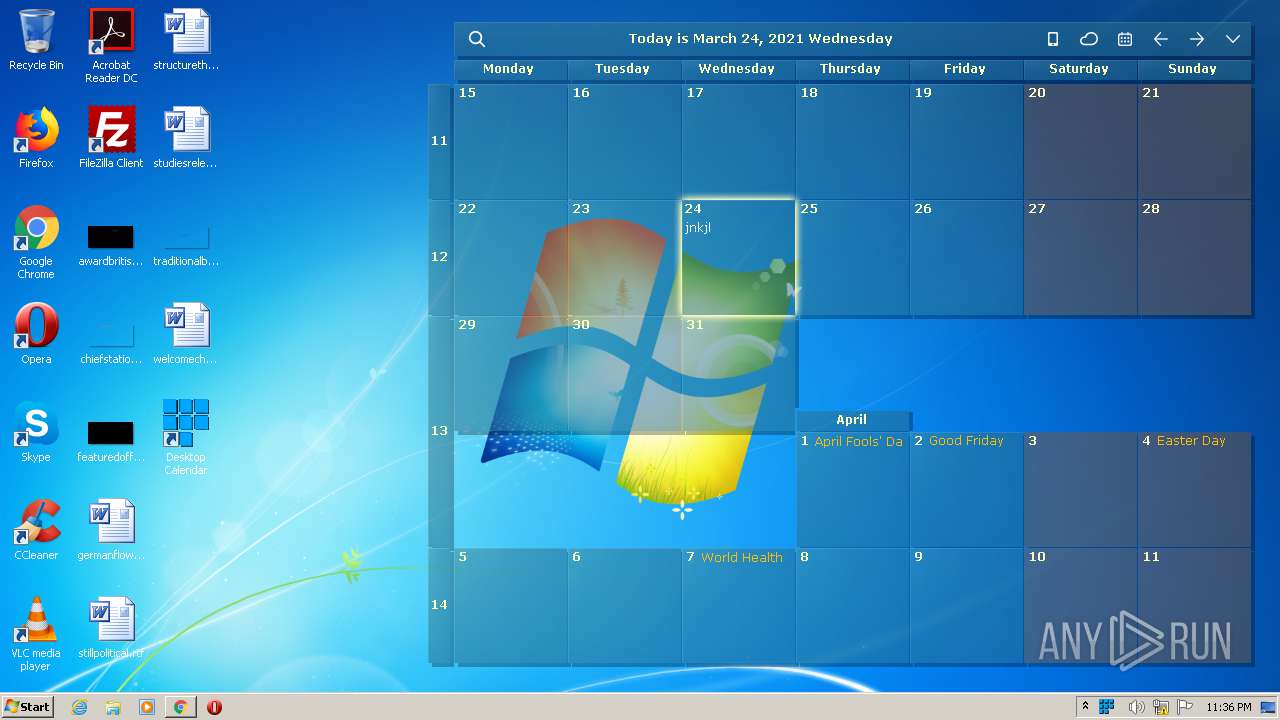
Task: Open the network status tray icon
Action: tap(1160, 707)
